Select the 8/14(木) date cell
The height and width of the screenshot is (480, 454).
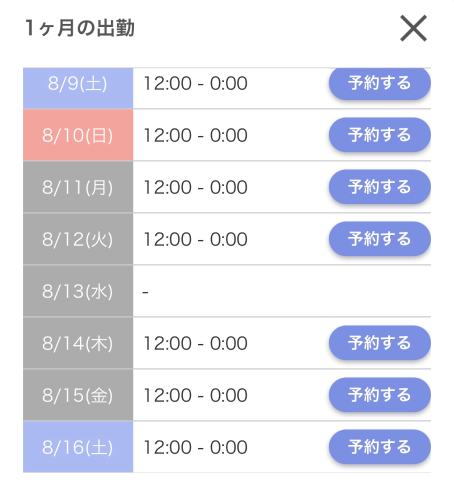click(x=78, y=343)
